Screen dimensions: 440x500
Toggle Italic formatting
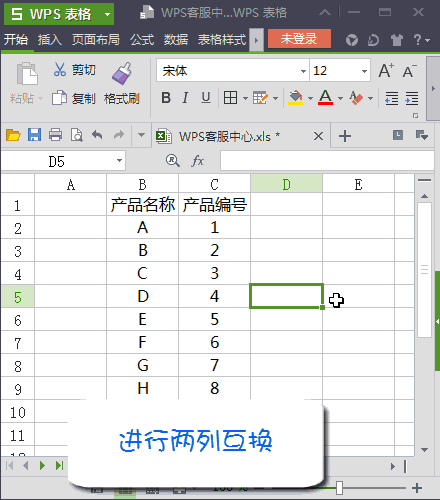tap(185, 98)
